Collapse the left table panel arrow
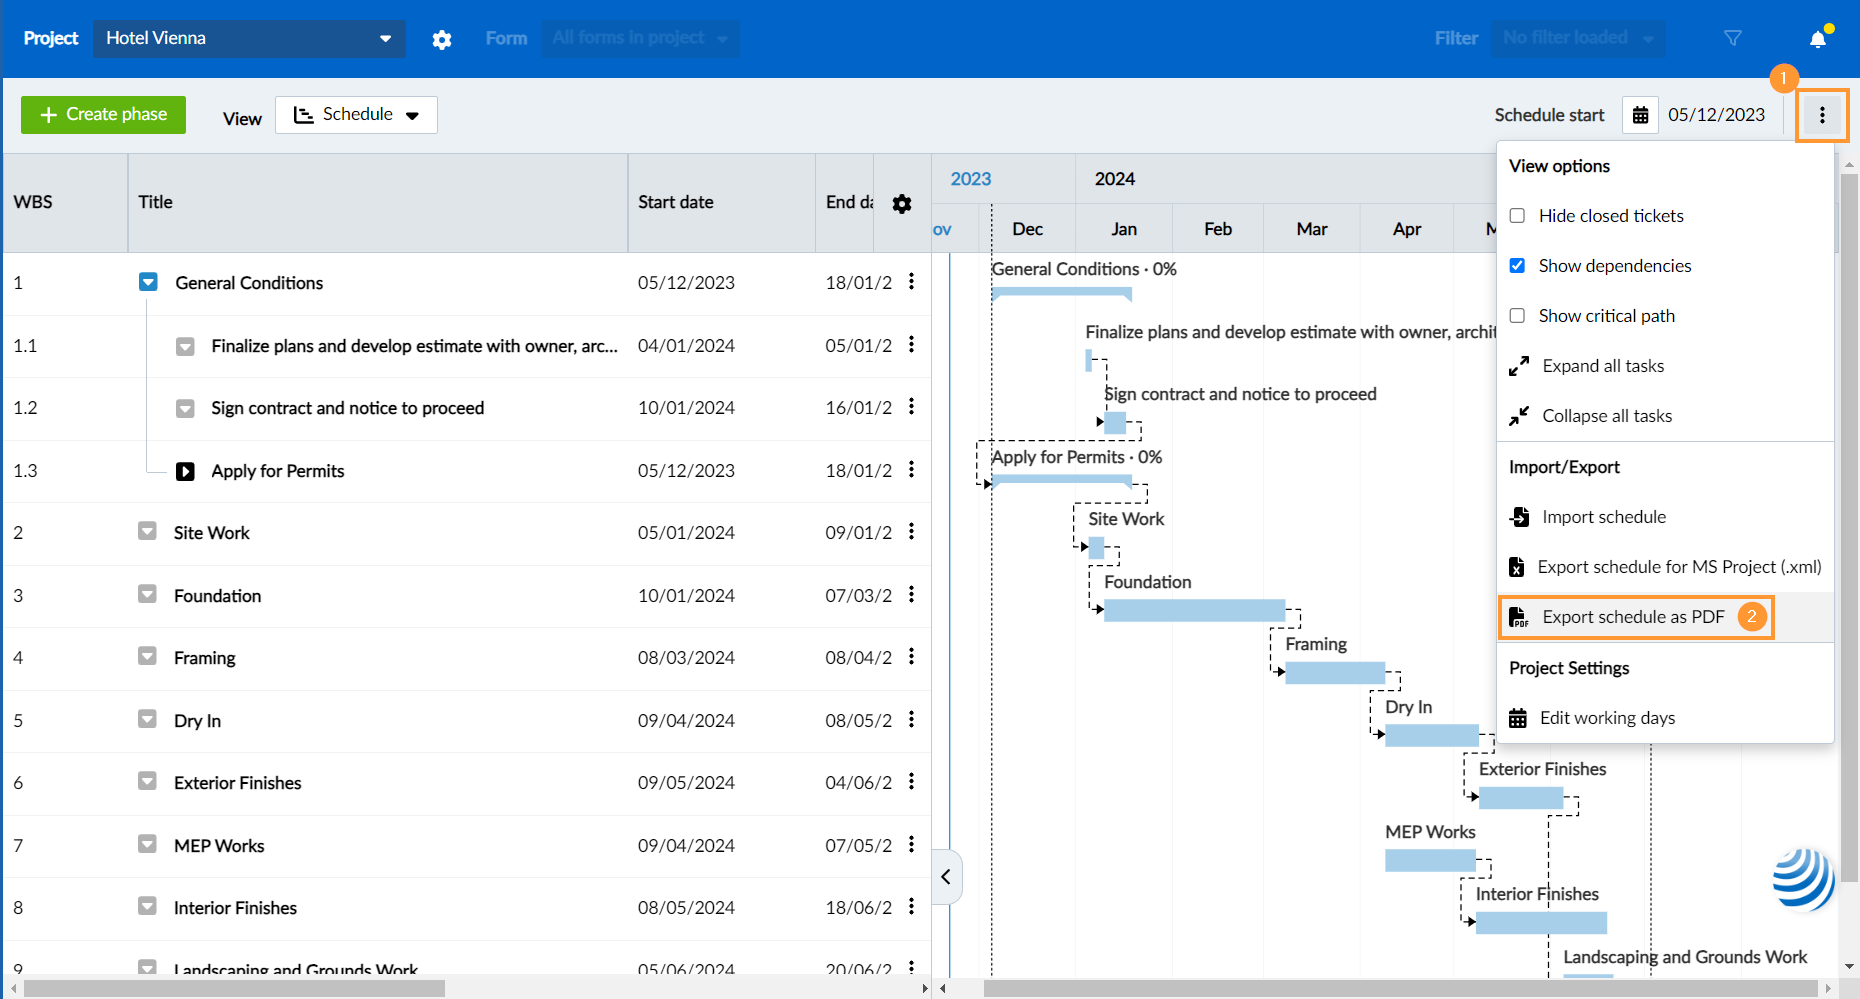Screen dimensions: 1860x999 click(946, 877)
